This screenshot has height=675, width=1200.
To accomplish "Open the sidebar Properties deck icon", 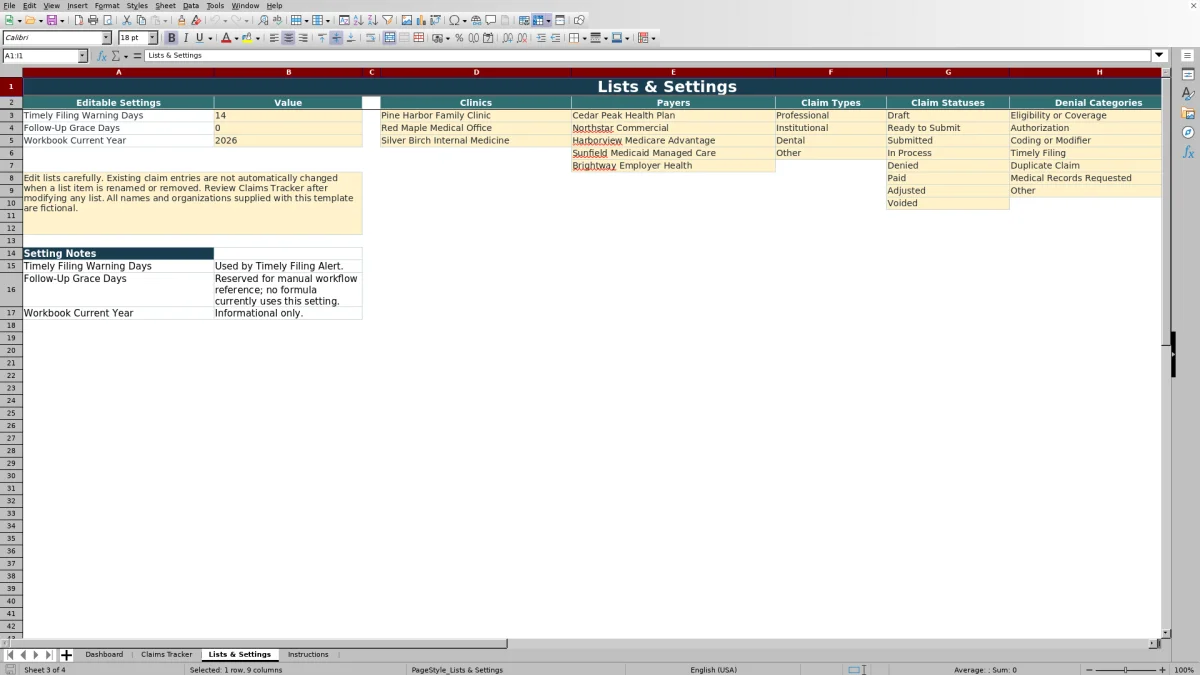I will [1188, 74].
